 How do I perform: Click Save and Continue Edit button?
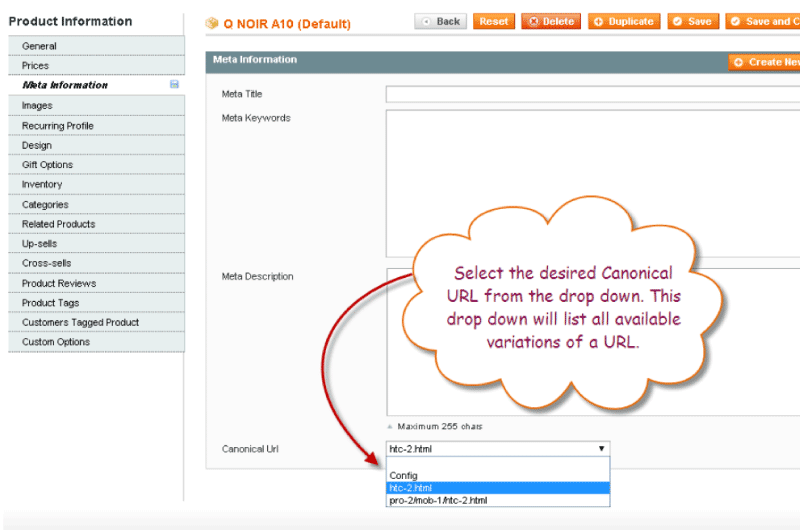[763, 21]
